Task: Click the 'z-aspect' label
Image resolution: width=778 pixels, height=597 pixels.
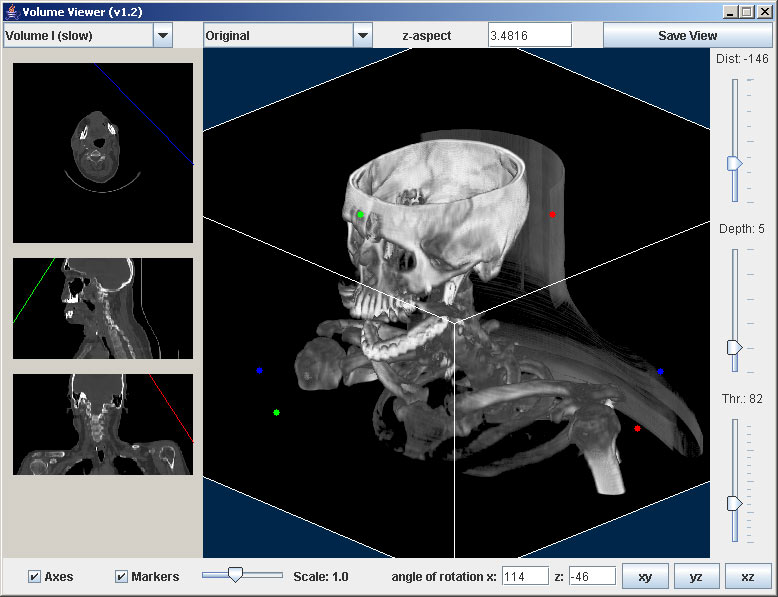Action: 427,36
